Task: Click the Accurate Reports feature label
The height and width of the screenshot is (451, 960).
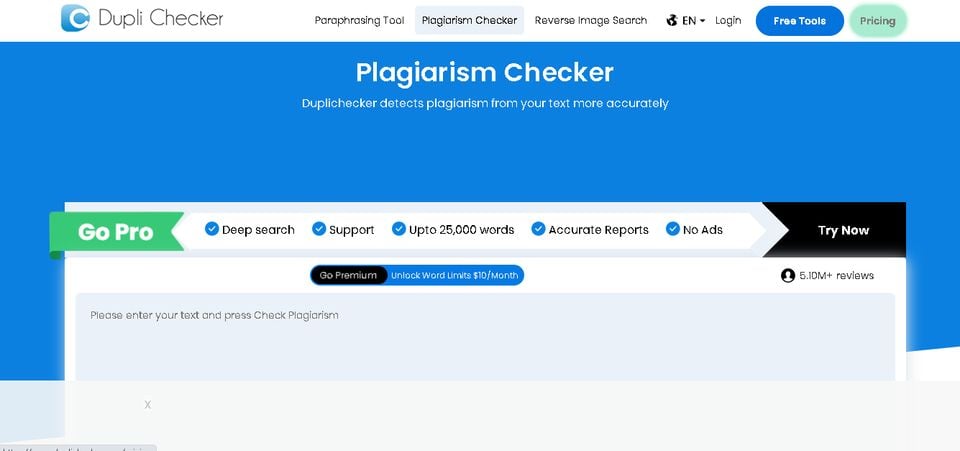Action: click(599, 230)
